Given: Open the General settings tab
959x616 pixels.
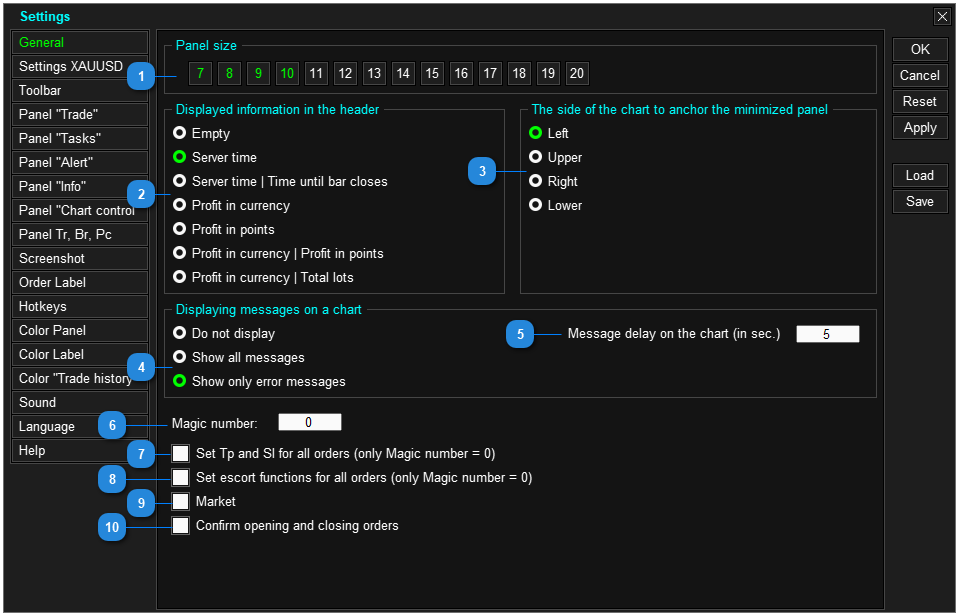Looking at the screenshot, I should pyautogui.click(x=80, y=42).
